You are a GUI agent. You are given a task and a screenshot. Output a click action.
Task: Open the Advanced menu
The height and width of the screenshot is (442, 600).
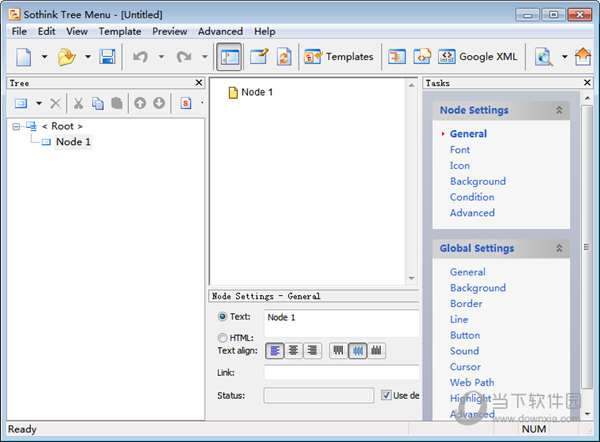[x=220, y=31]
